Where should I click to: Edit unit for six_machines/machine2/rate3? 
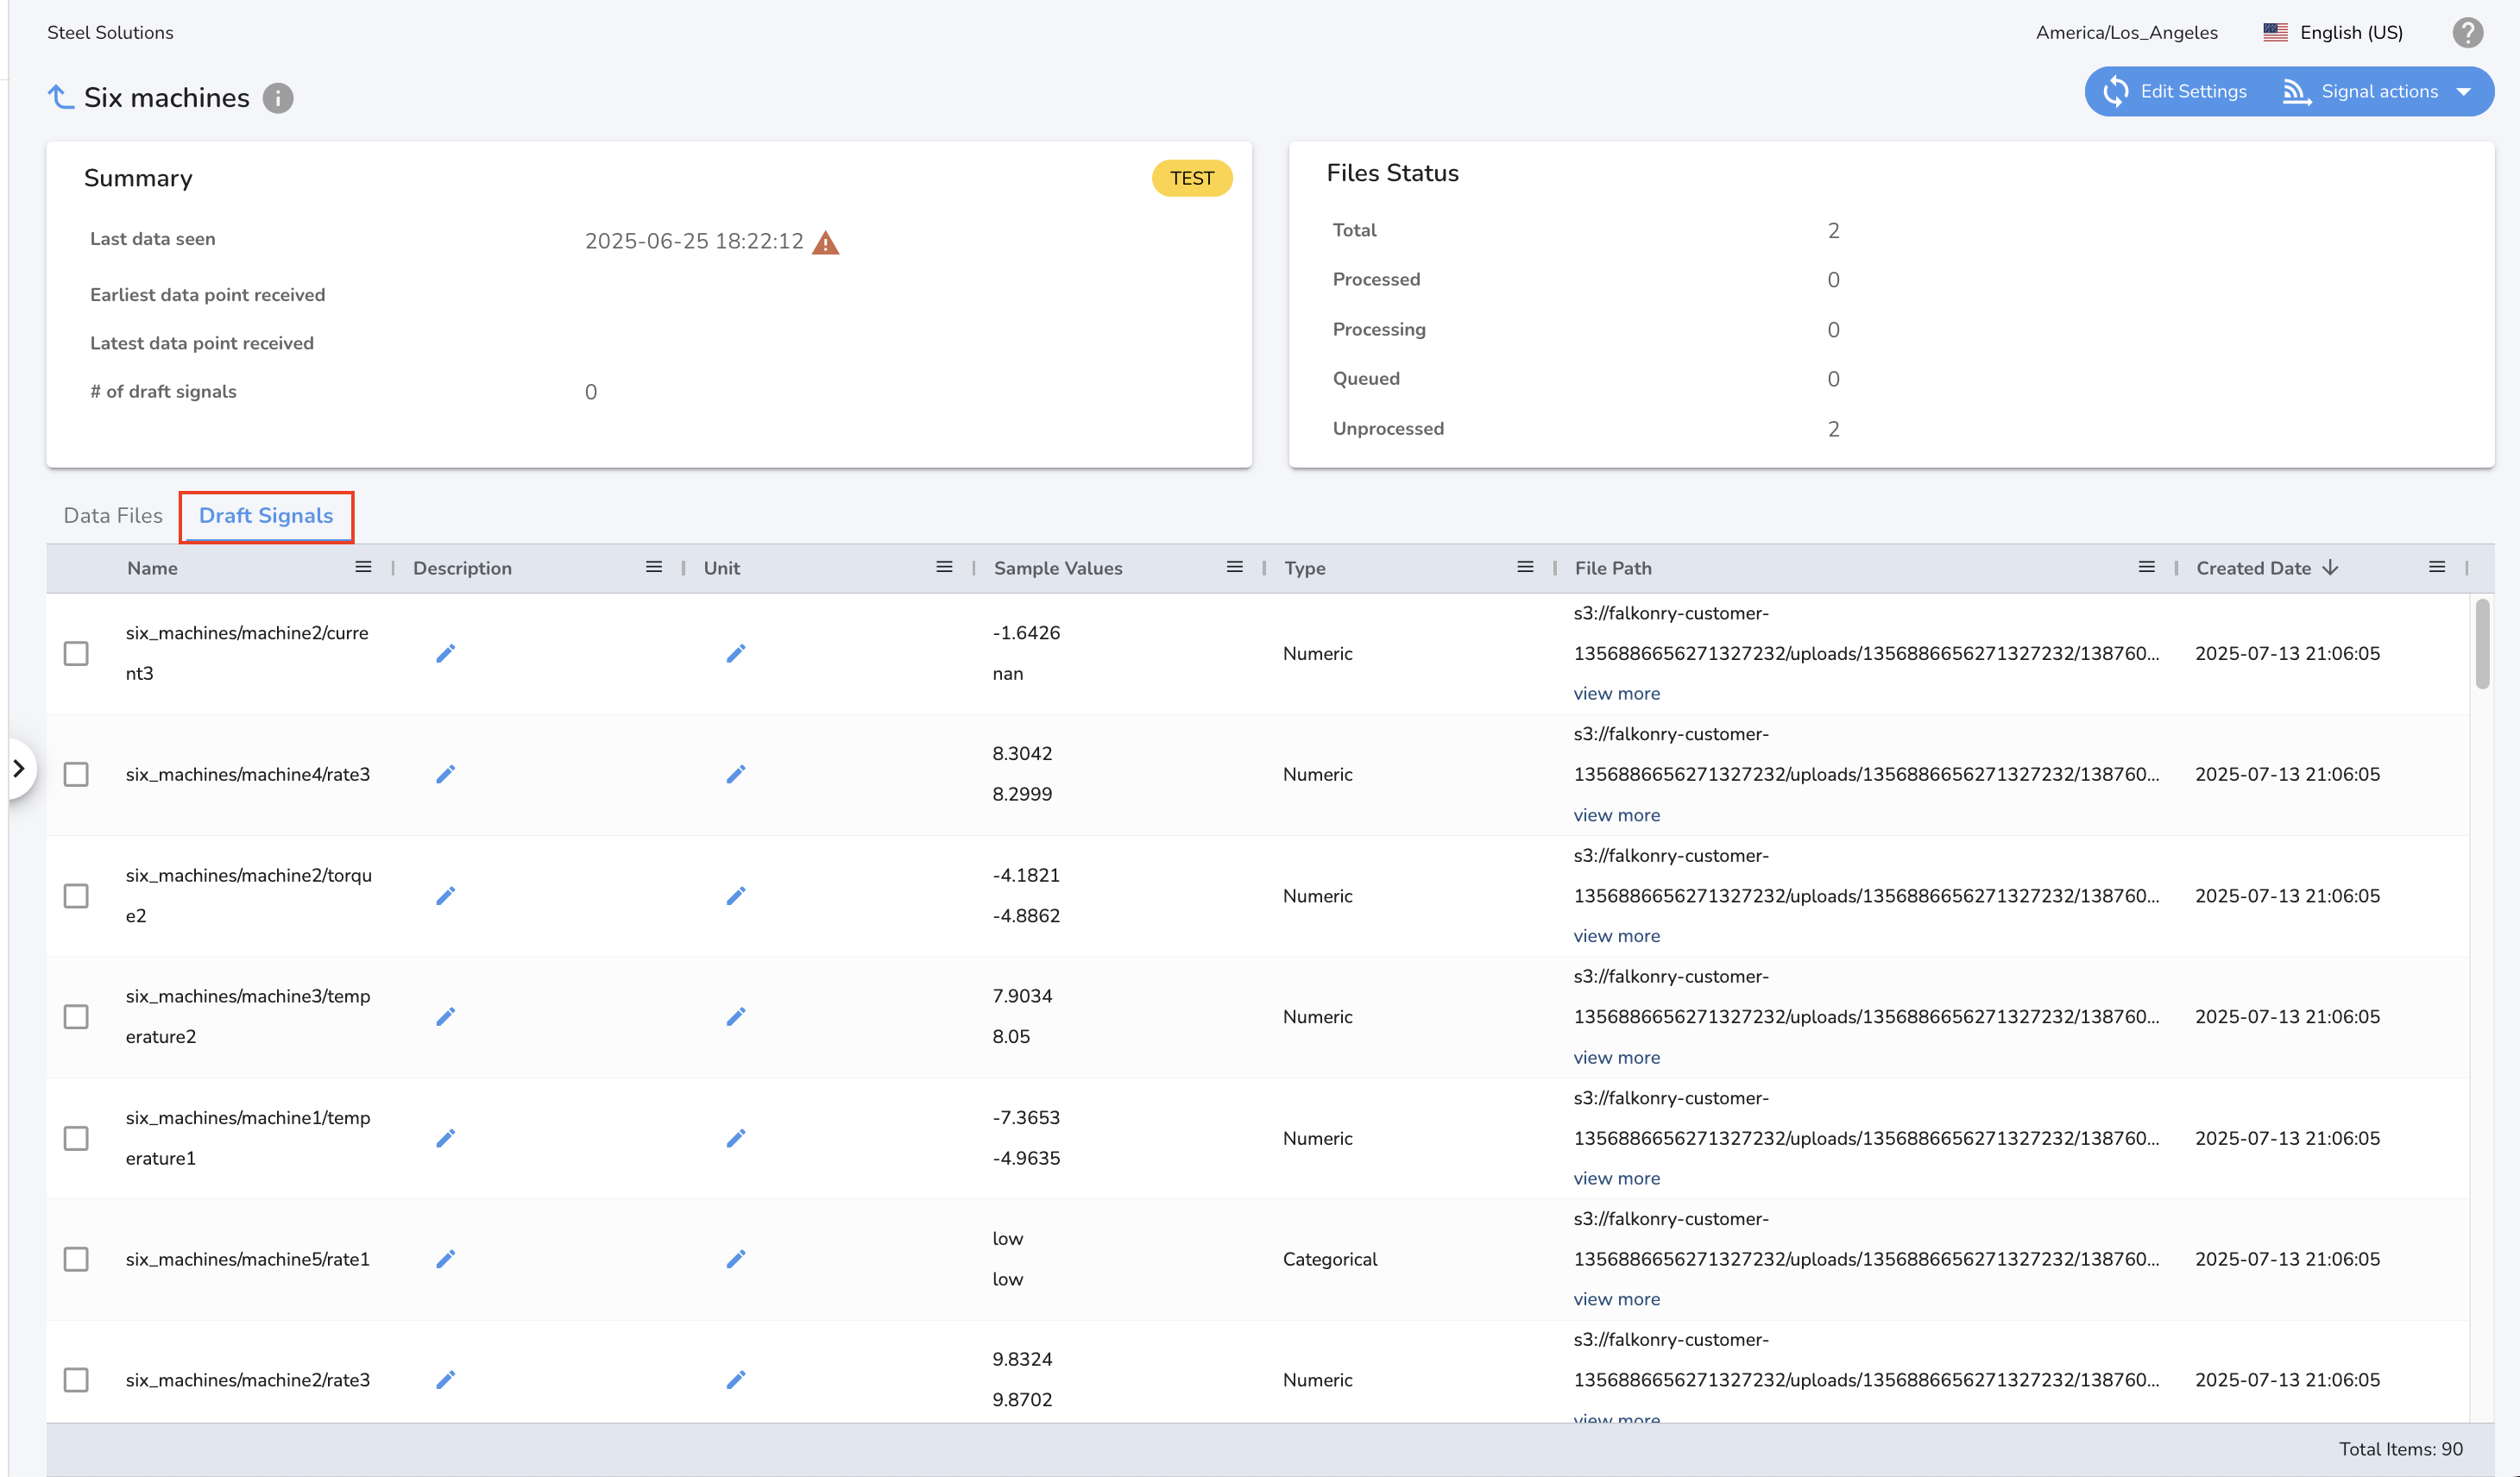pos(736,1379)
